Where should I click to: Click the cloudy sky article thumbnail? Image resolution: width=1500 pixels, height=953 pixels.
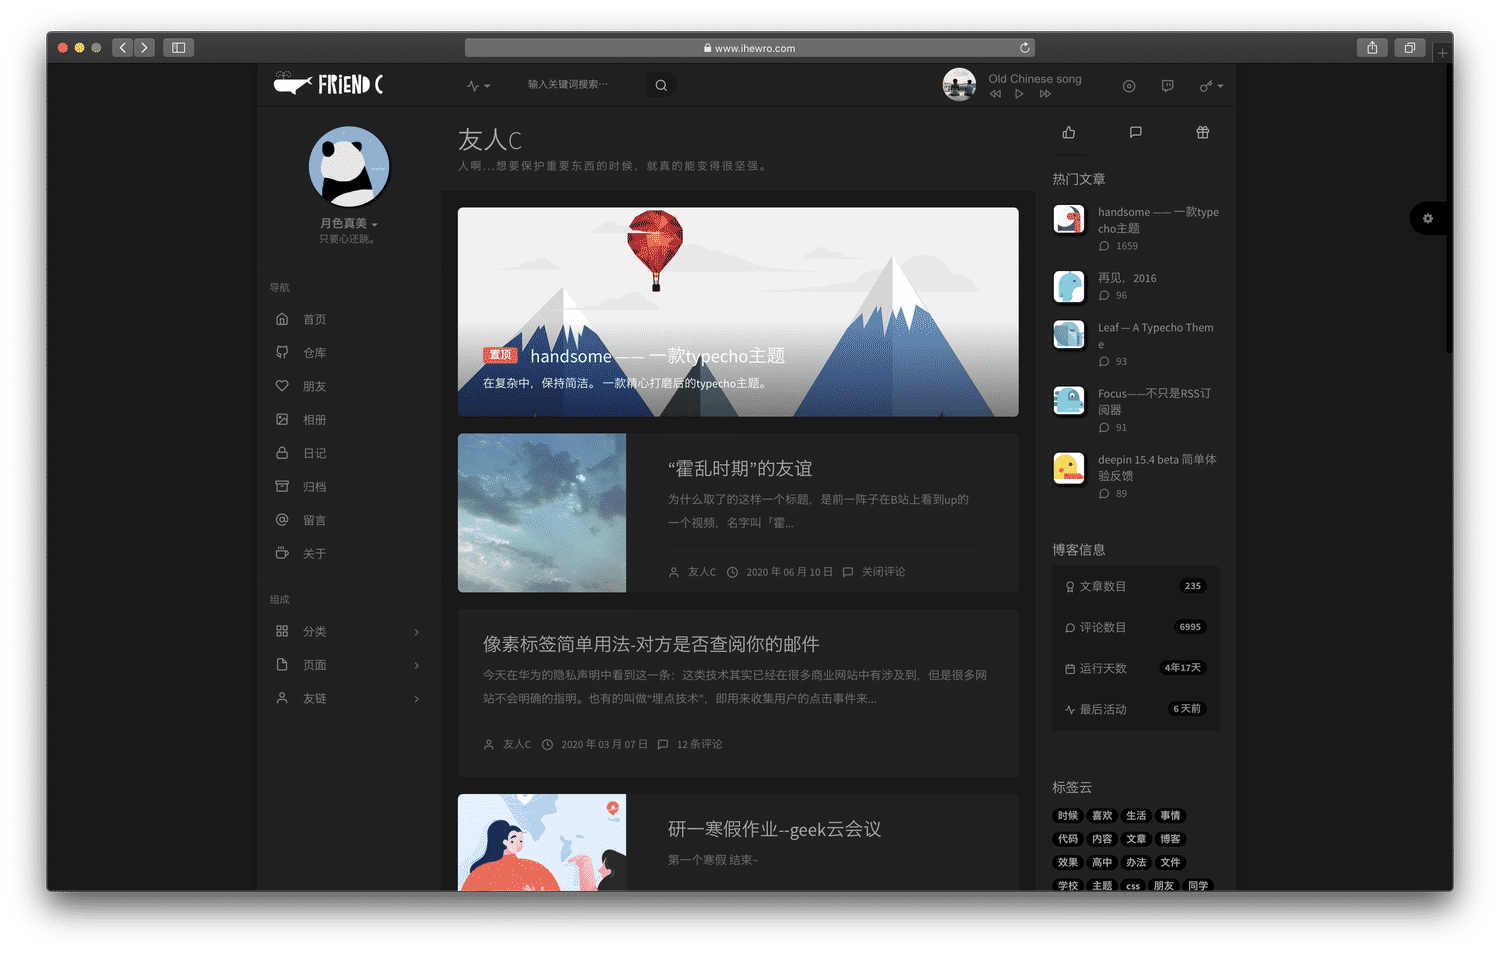[x=542, y=513]
